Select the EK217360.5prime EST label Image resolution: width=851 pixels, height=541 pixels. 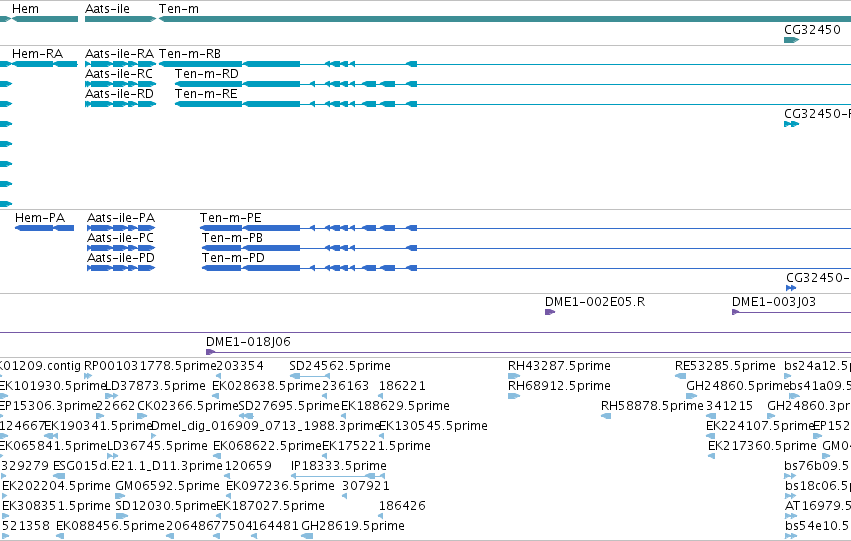762,446
